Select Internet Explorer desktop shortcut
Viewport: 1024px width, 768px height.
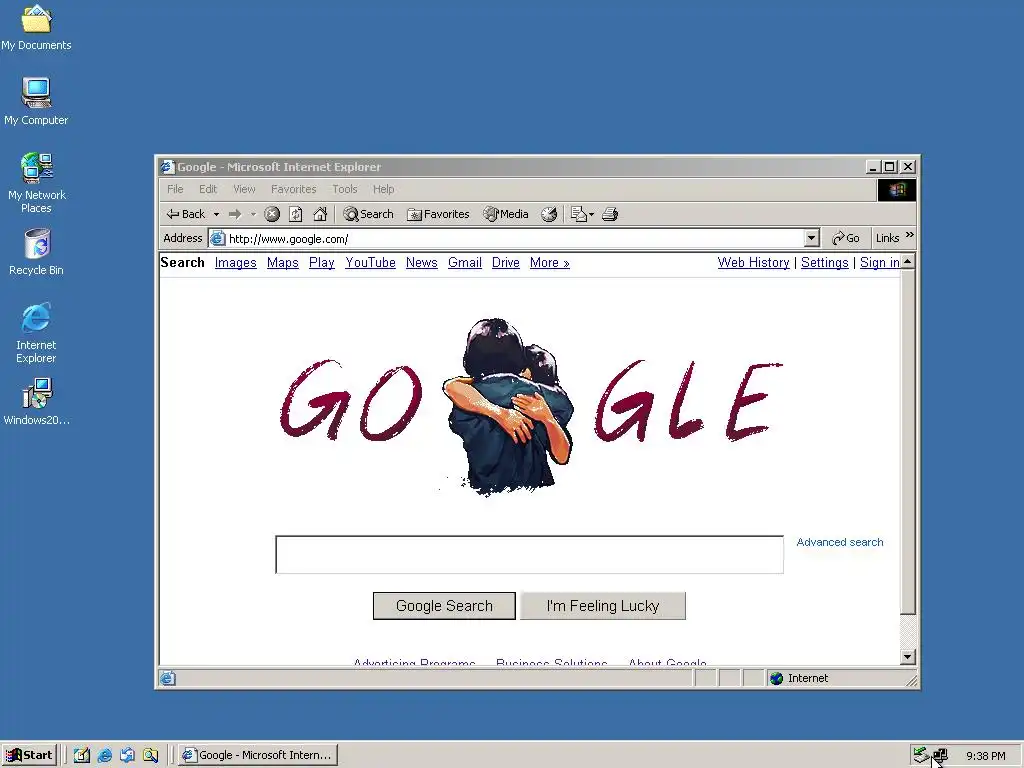tap(36, 332)
